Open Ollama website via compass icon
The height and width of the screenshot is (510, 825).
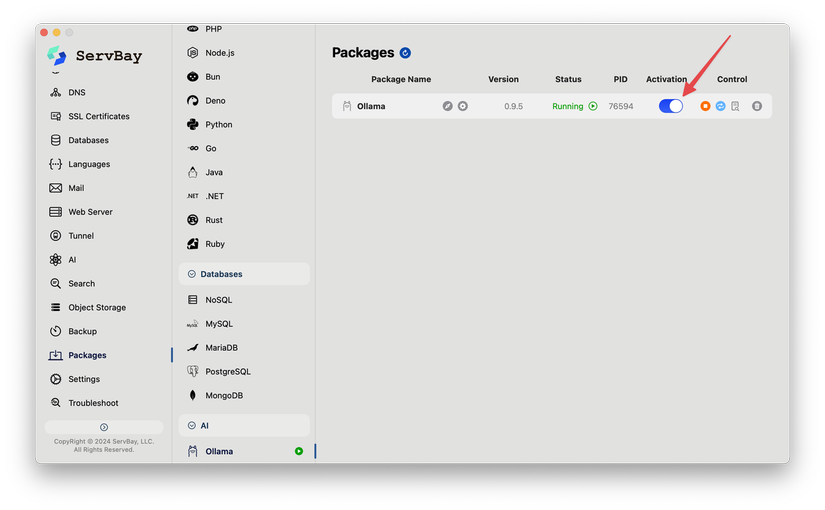(447, 106)
